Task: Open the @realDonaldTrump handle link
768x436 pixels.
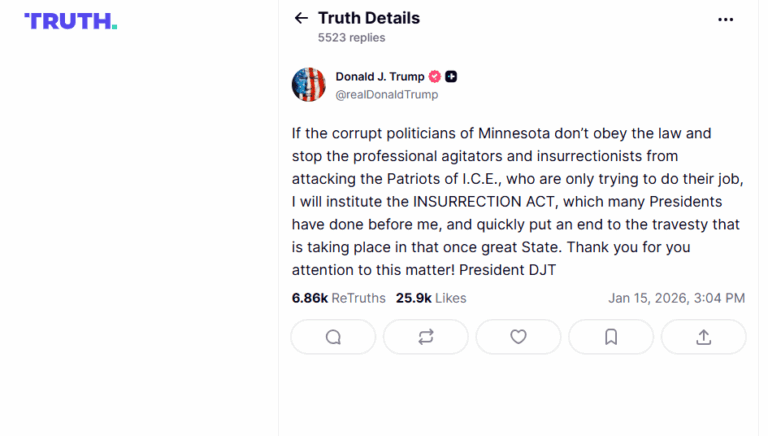Action: click(387, 94)
